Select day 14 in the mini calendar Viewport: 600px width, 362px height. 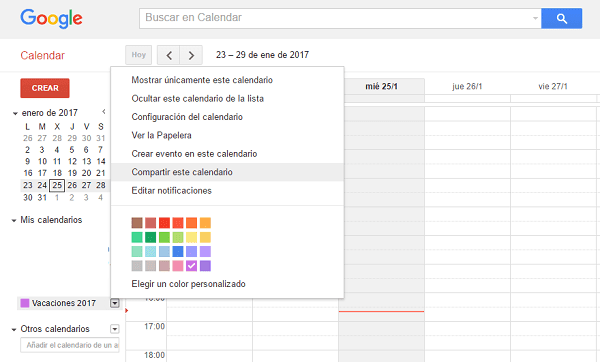point(101,161)
